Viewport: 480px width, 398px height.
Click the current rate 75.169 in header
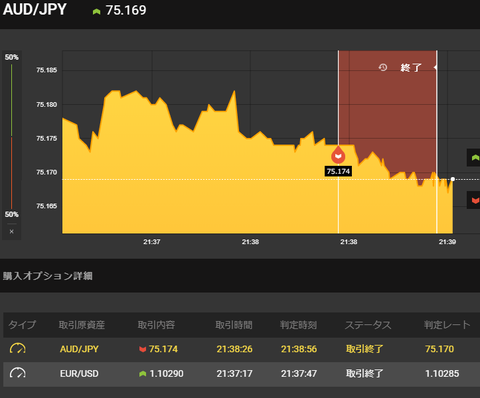click(x=126, y=10)
